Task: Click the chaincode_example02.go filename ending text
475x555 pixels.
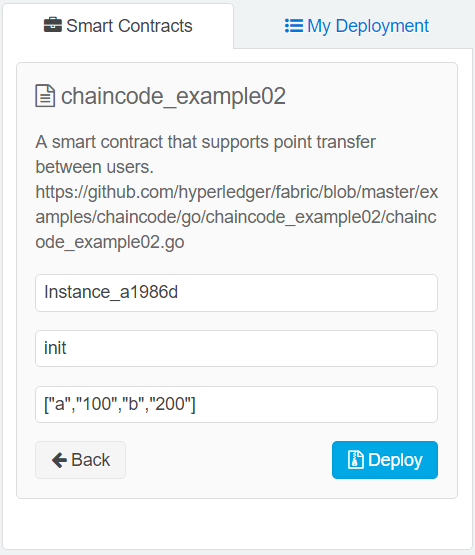Action: [110, 242]
